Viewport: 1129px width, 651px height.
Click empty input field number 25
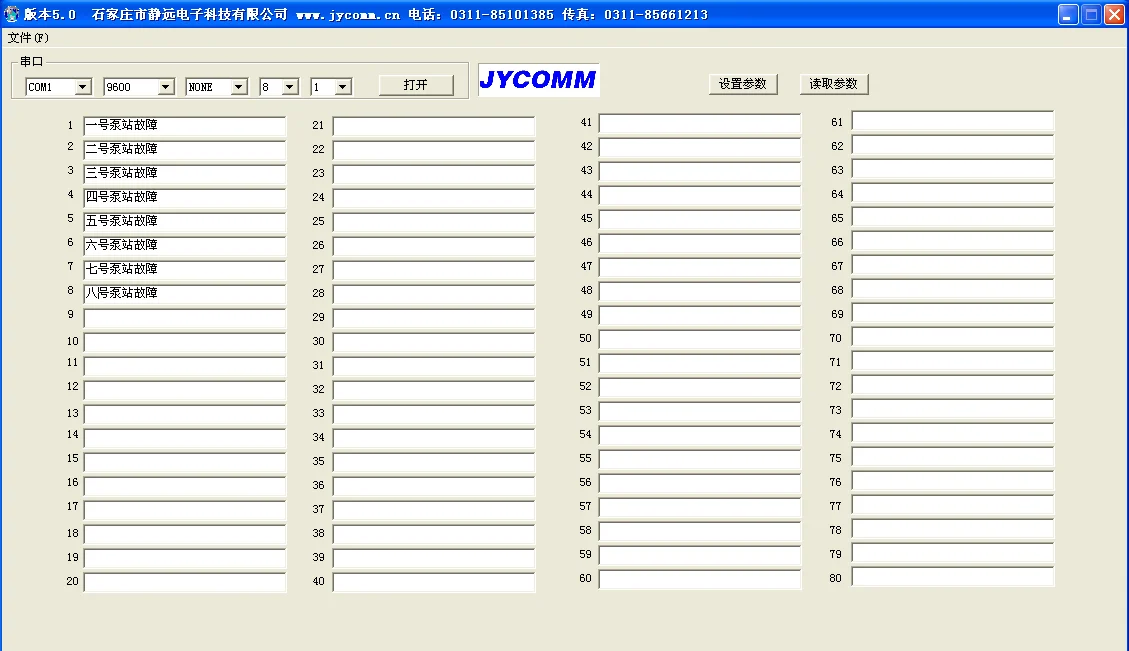(x=433, y=222)
